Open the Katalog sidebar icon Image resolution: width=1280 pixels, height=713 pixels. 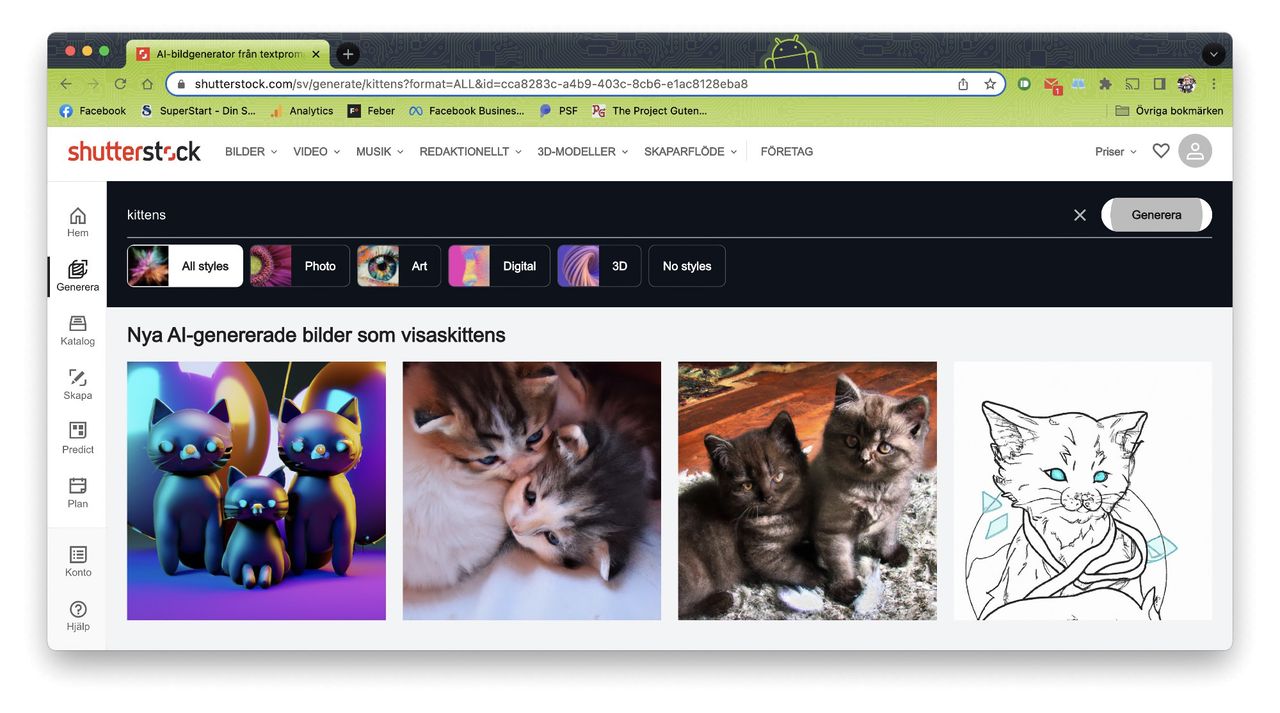(x=77, y=331)
